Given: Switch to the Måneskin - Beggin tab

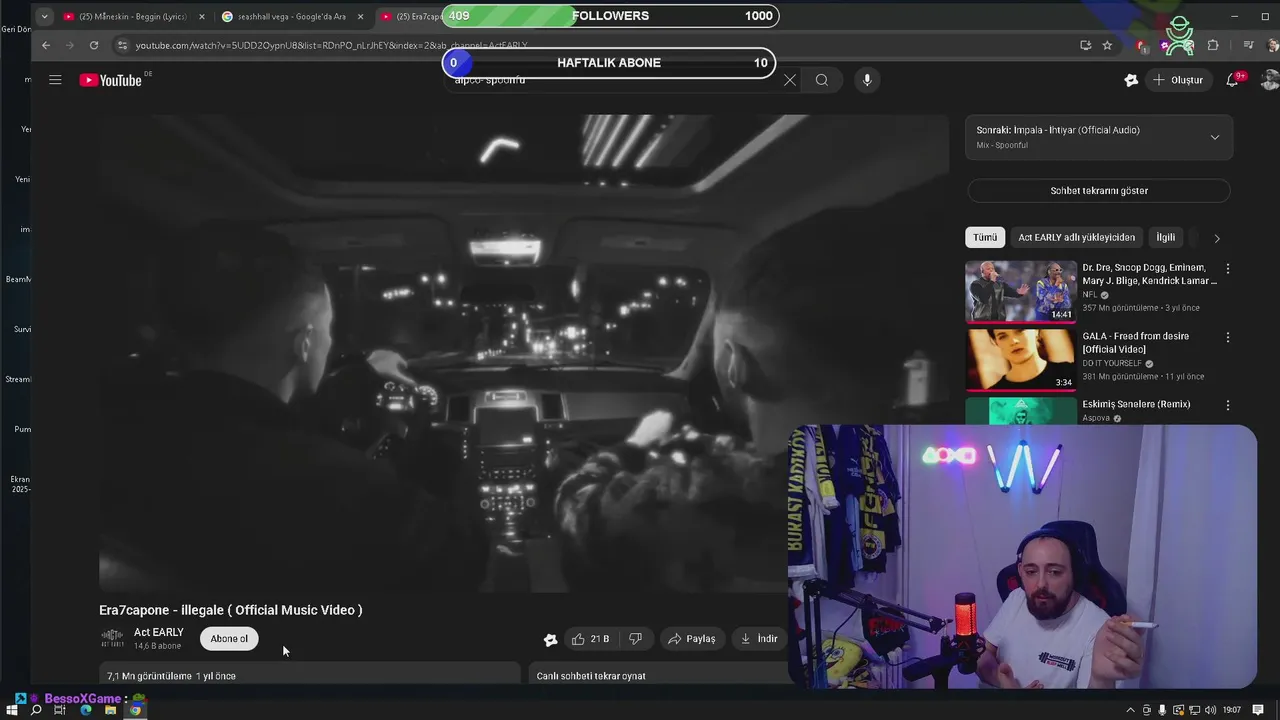Looking at the screenshot, I should point(125,16).
